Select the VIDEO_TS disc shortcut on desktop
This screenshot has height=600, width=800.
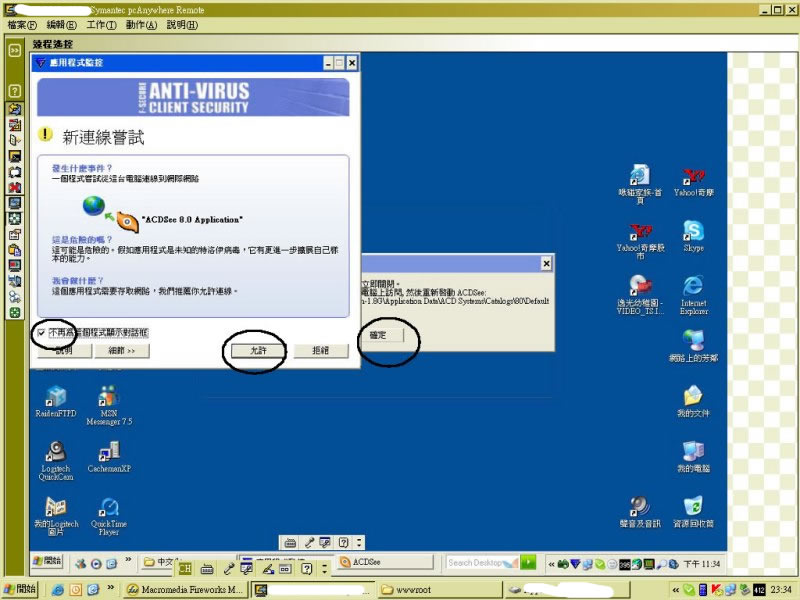click(x=640, y=295)
